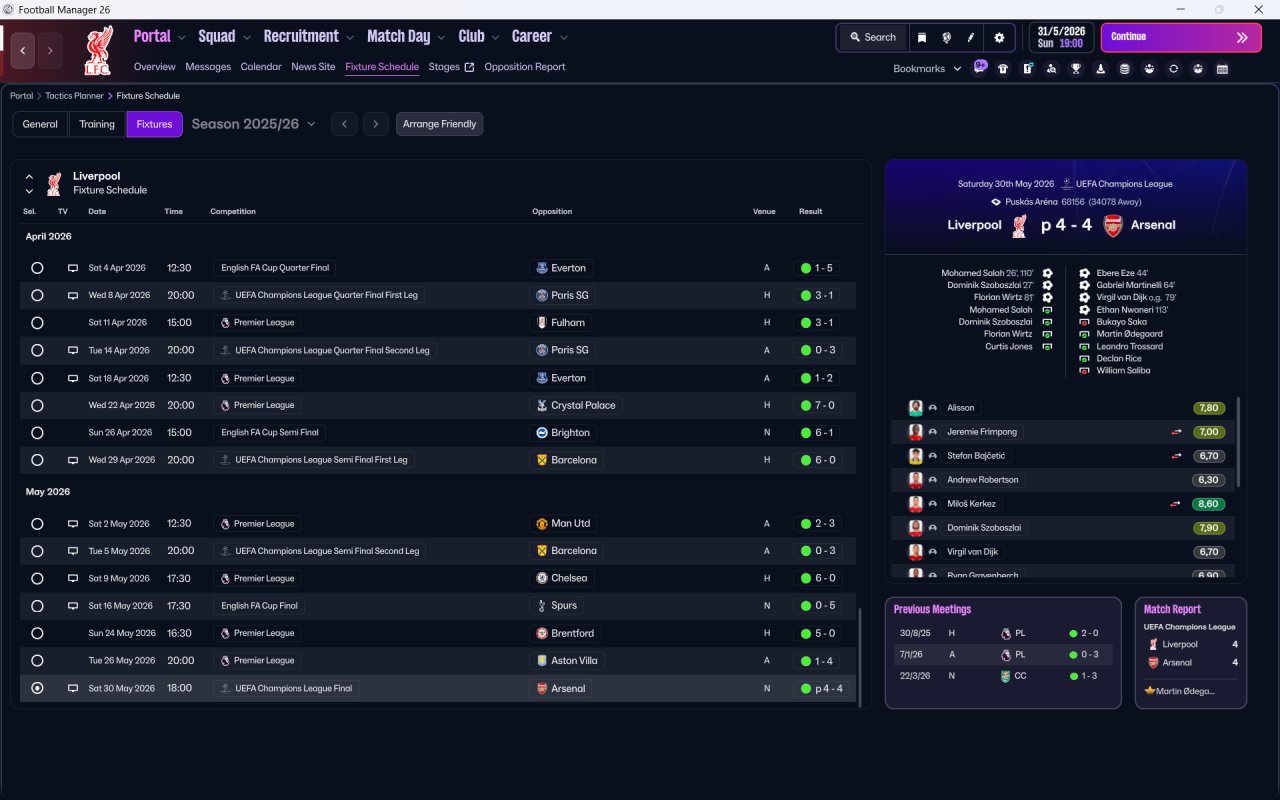Open the bookmark icon beside Search
This screenshot has width=1280, height=800.
921,37
